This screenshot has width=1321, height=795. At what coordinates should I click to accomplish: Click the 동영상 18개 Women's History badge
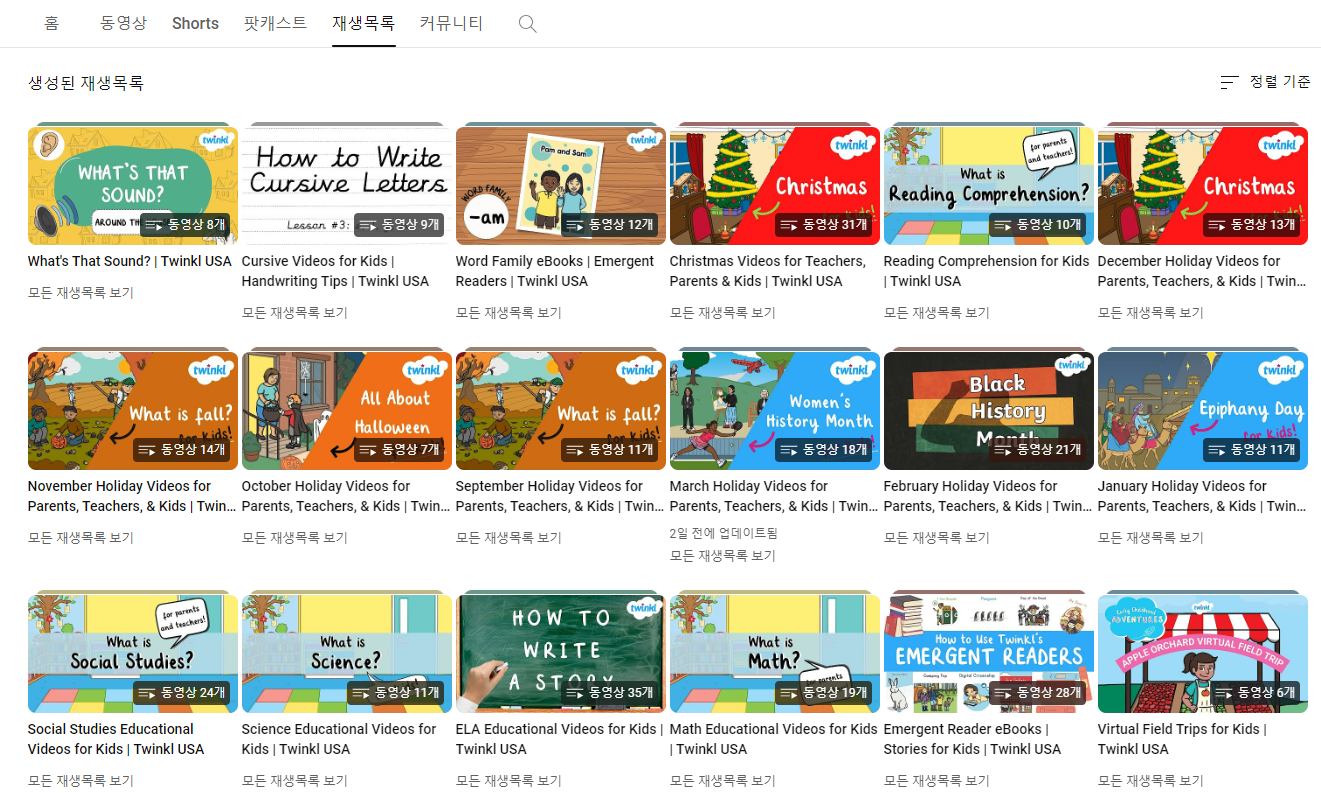(x=824, y=450)
